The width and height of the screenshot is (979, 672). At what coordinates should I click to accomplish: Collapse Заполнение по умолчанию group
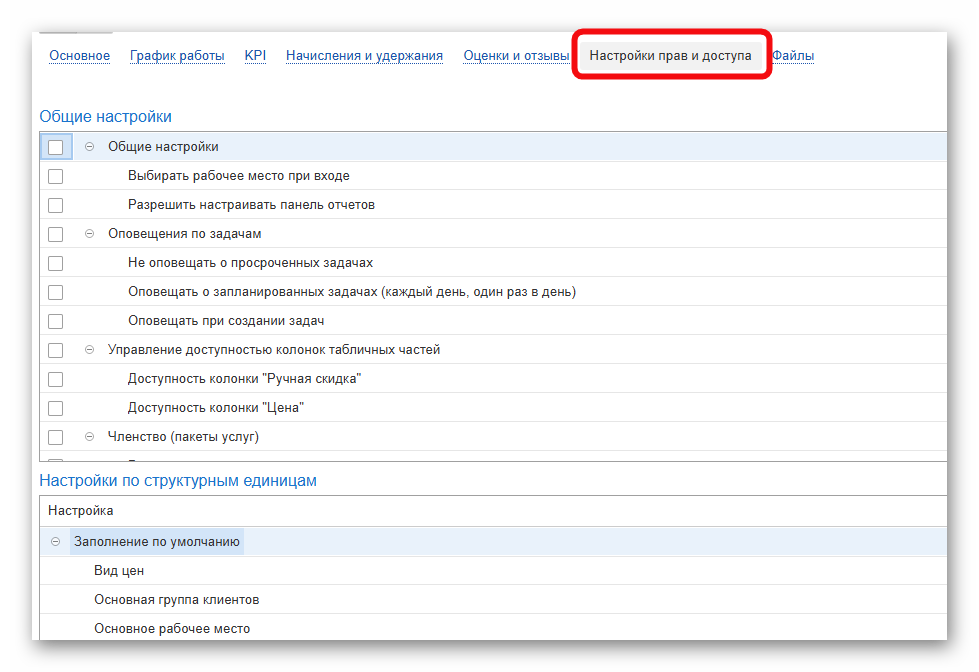(x=56, y=542)
